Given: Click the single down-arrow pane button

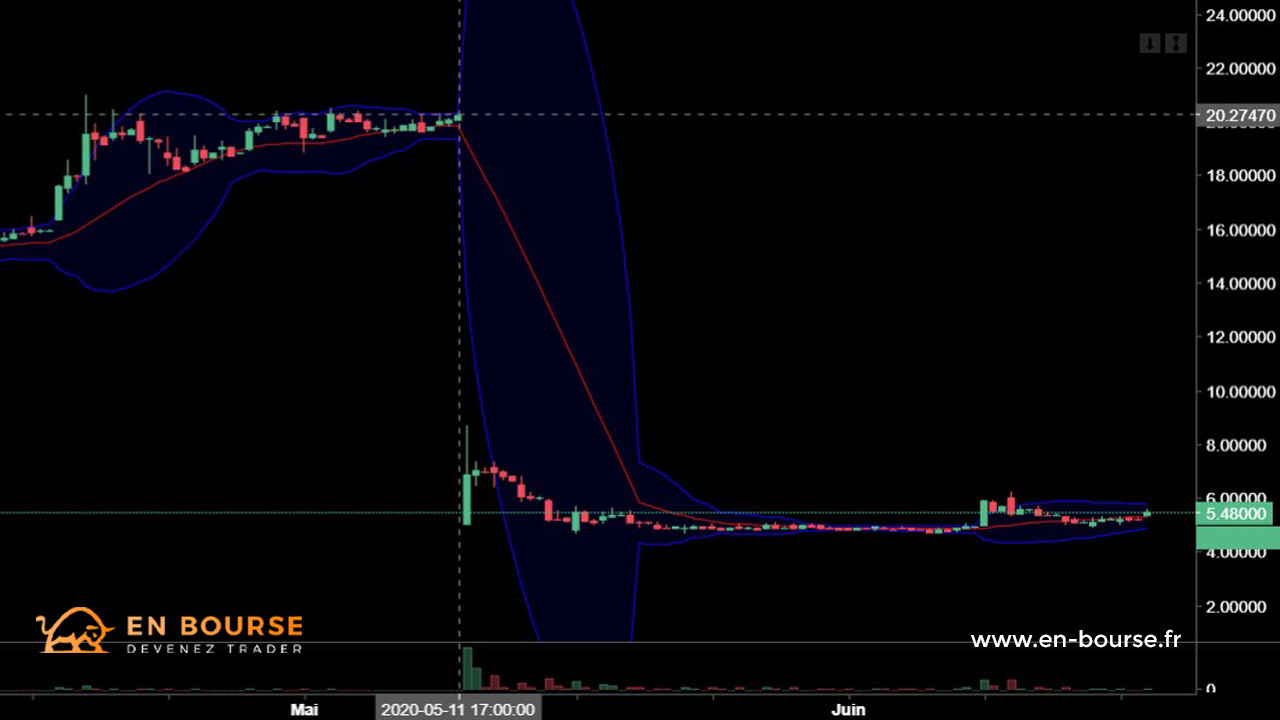Looking at the screenshot, I should point(1150,43).
